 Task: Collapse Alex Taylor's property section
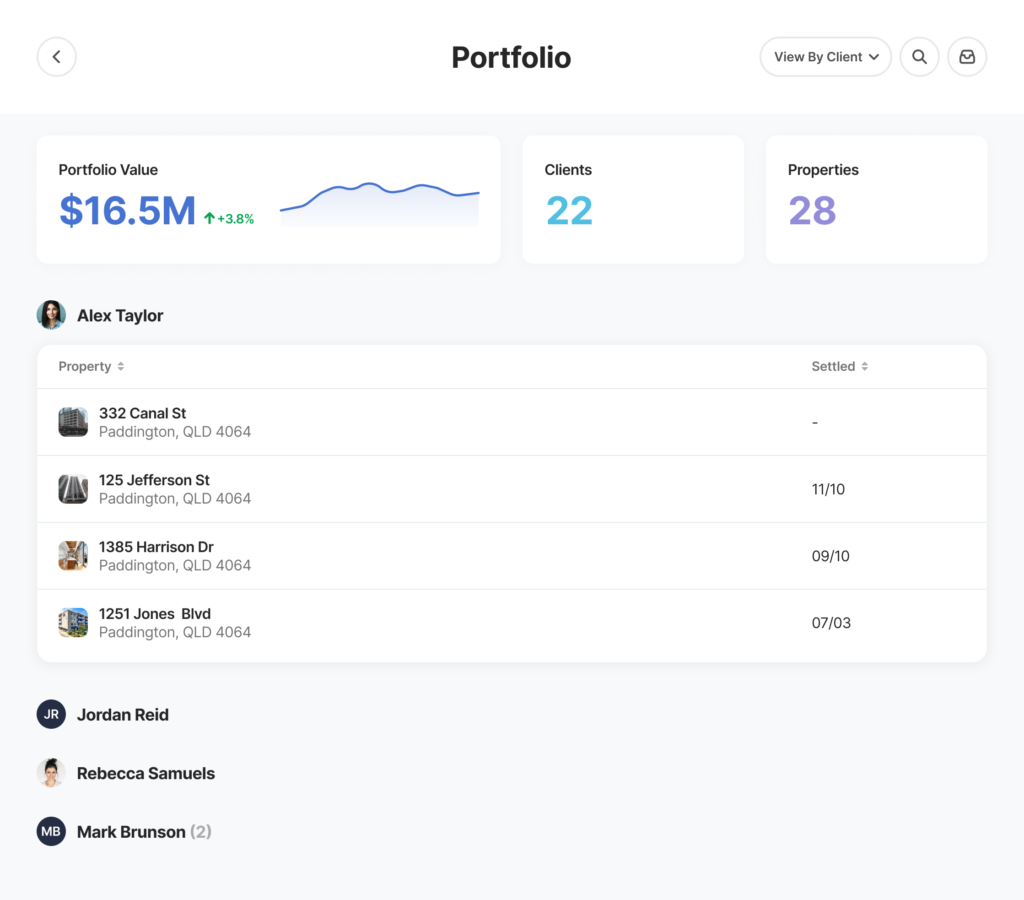point(120,316)
